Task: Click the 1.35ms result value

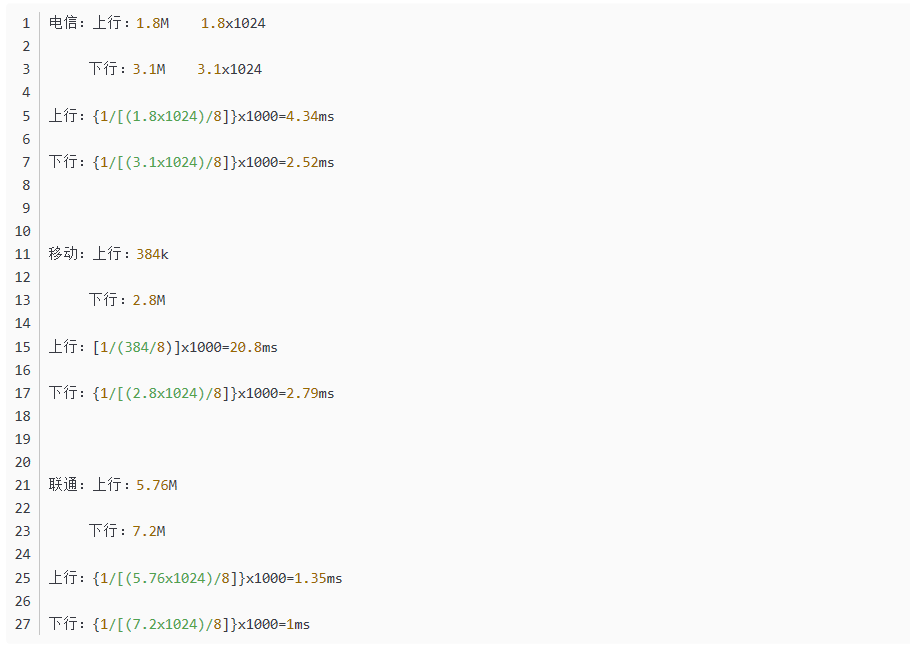Action: click(x=318, y=578)
